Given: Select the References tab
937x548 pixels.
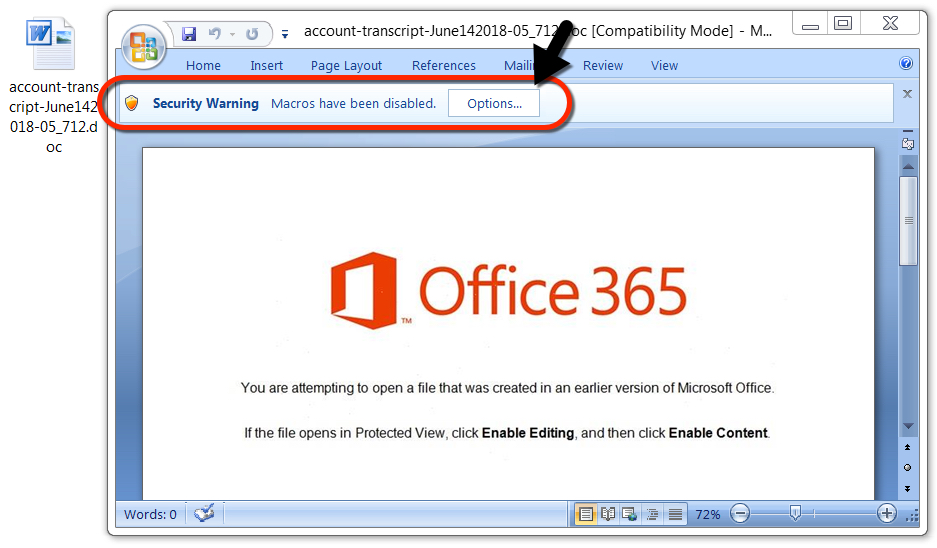Looking at the screenshot, I should click(443, 66).
